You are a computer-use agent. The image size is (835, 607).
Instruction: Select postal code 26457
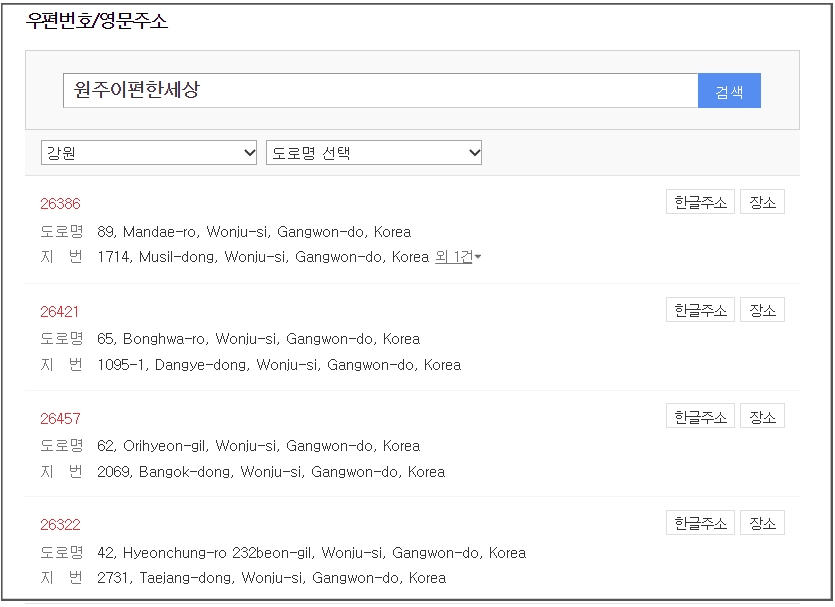(60, 419)
